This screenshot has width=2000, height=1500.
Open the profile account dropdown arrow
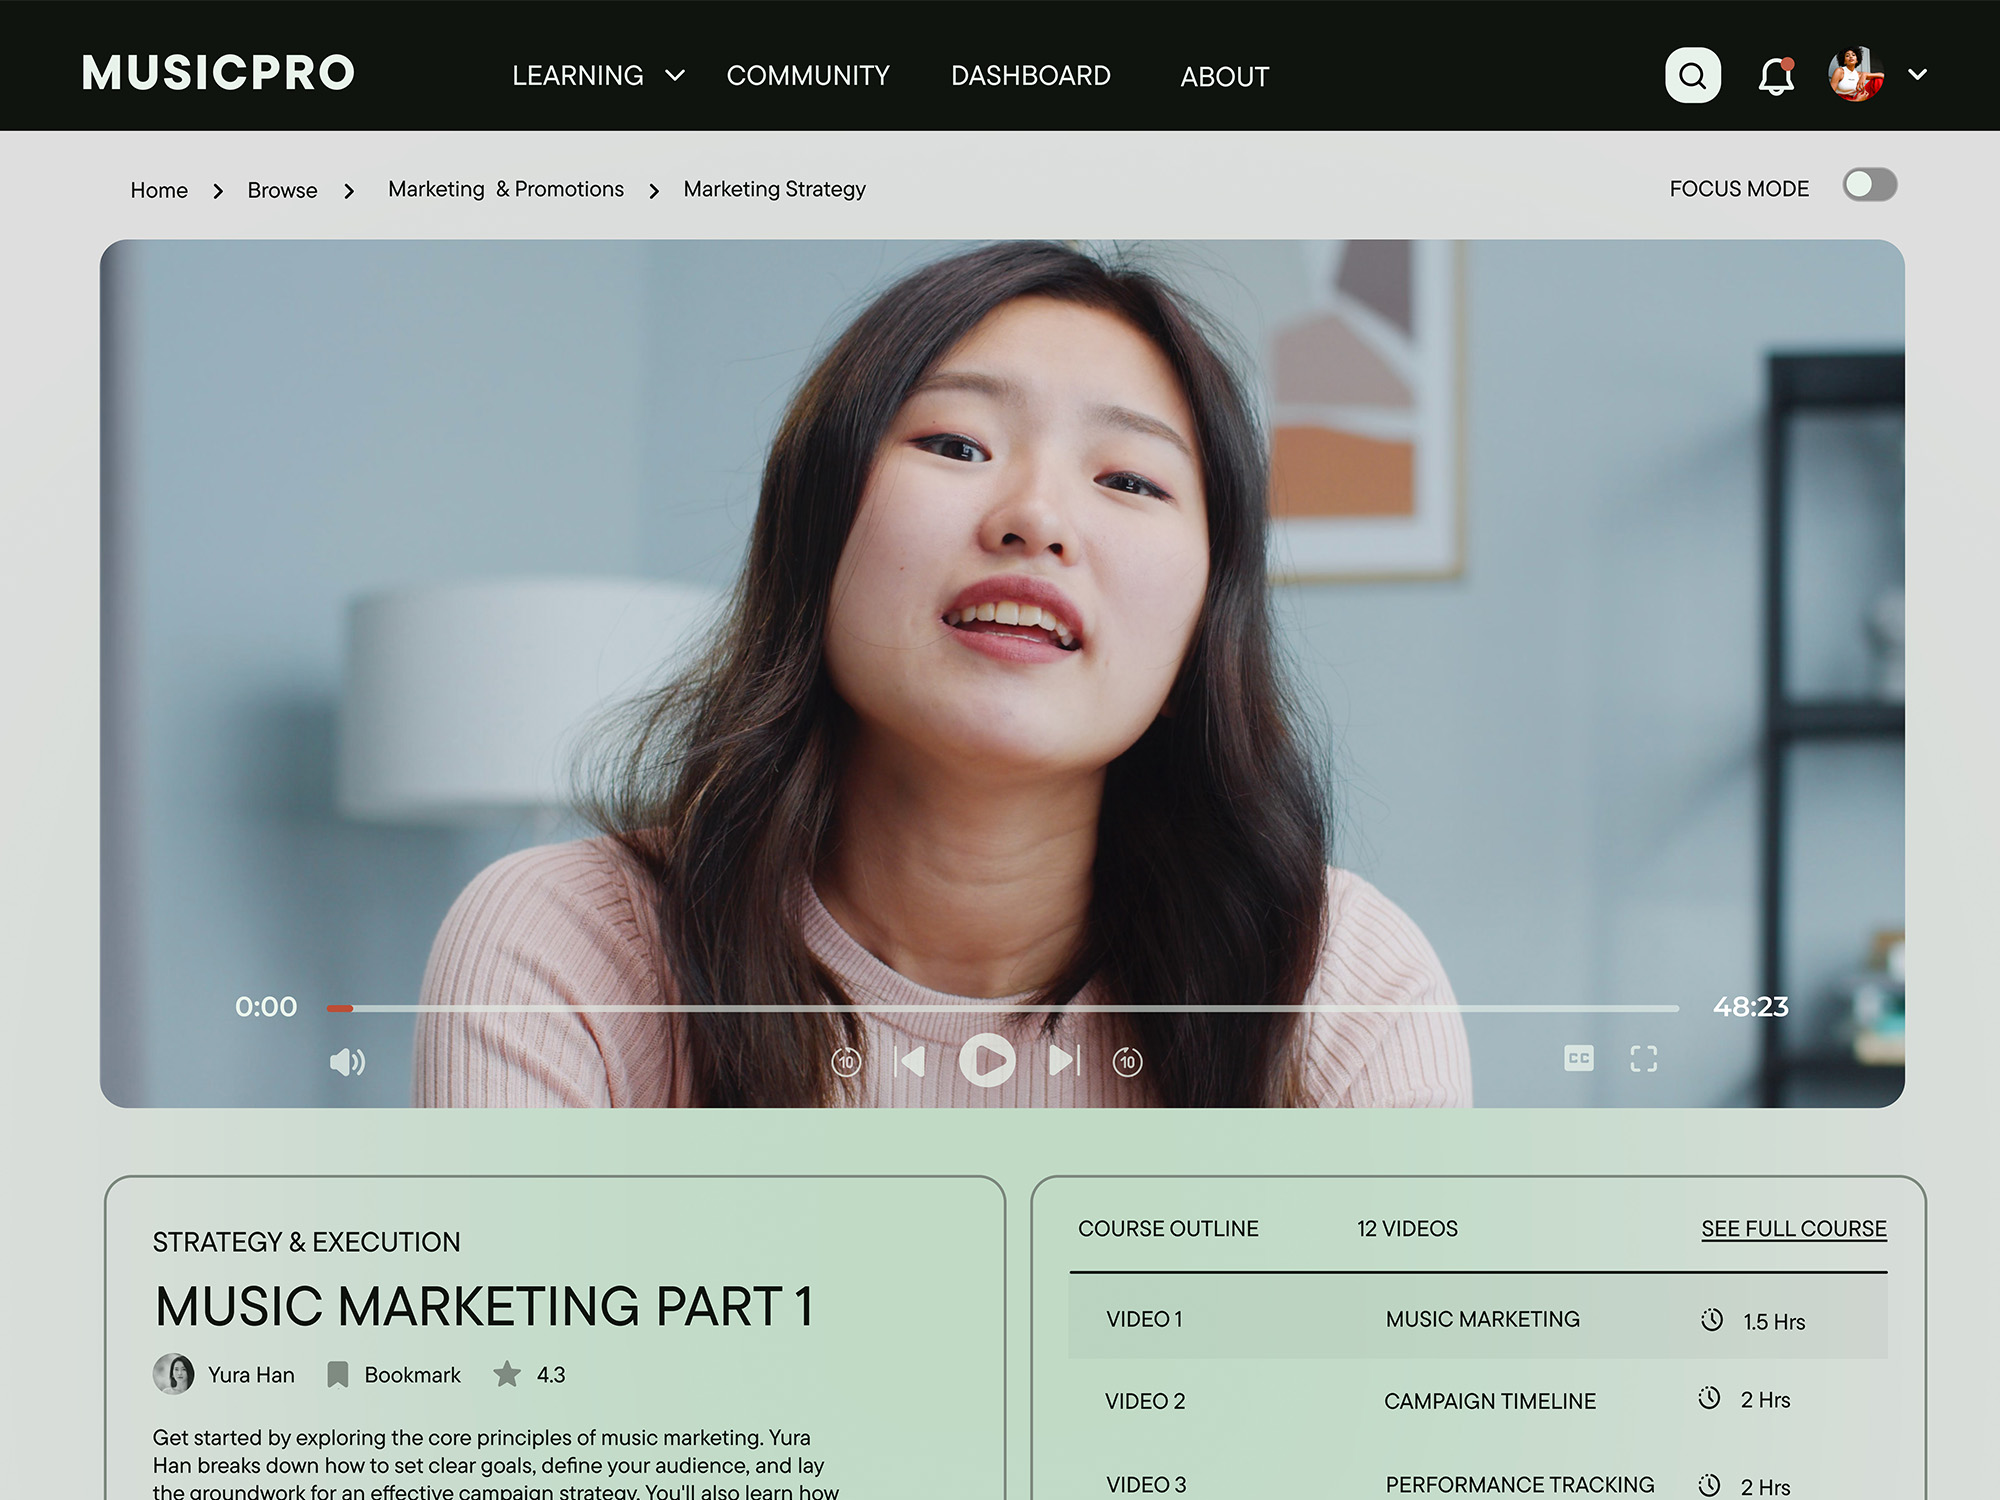[1917, 75]
